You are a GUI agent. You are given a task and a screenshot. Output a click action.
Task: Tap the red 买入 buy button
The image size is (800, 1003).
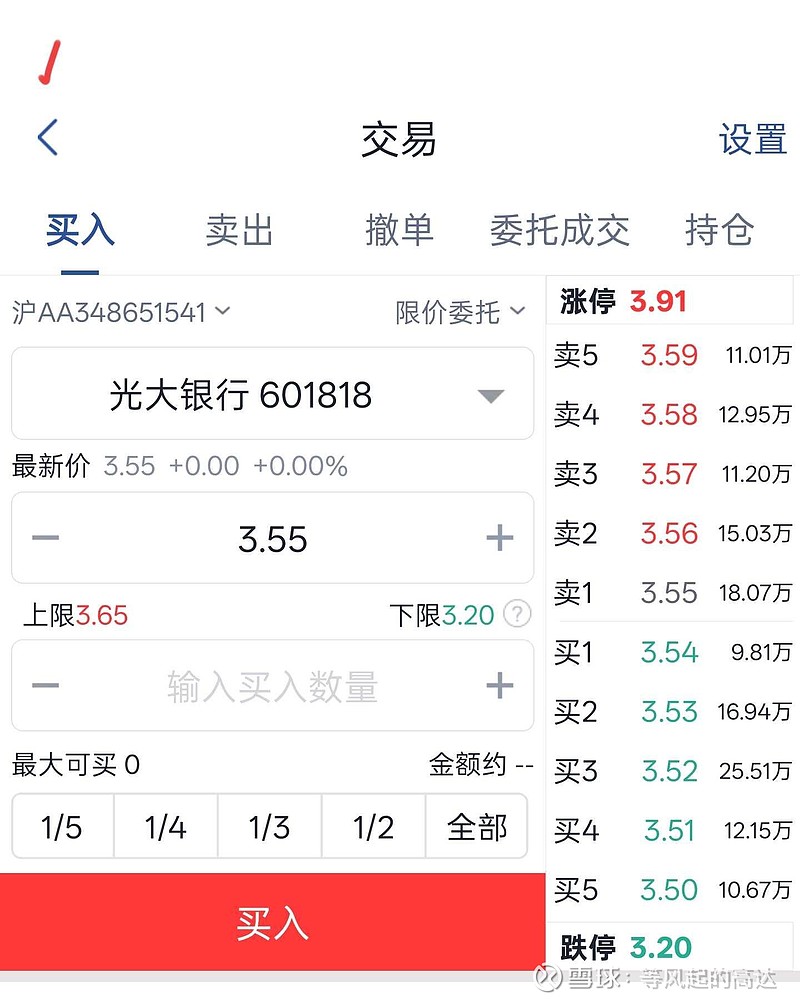272,923
